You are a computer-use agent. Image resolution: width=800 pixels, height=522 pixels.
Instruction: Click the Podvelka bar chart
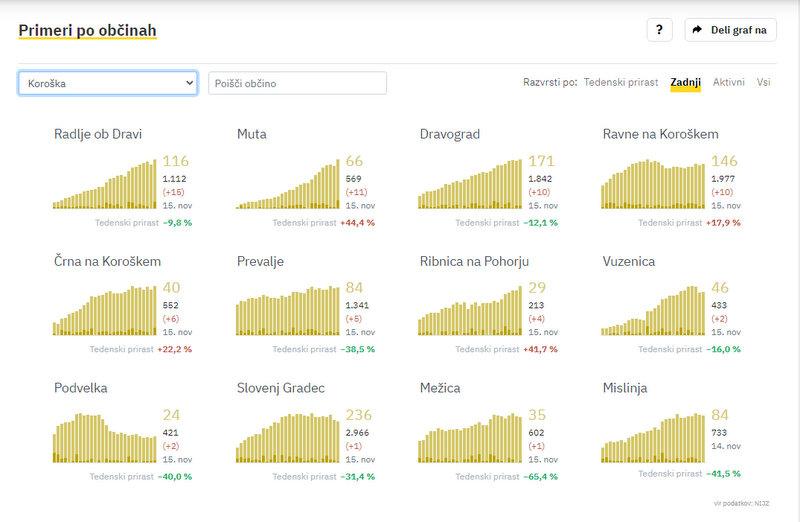(x=105, y=438)
